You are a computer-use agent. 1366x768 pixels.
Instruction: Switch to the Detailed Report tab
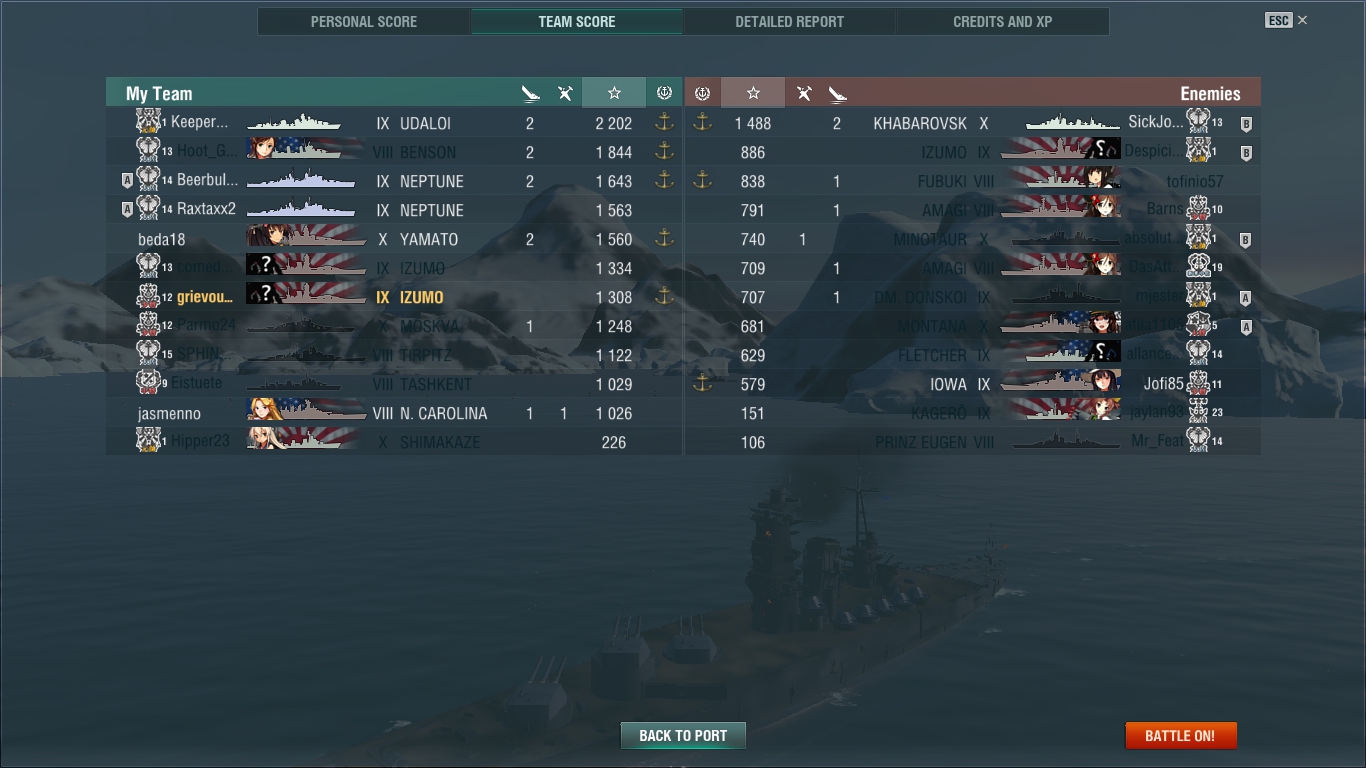789,21
